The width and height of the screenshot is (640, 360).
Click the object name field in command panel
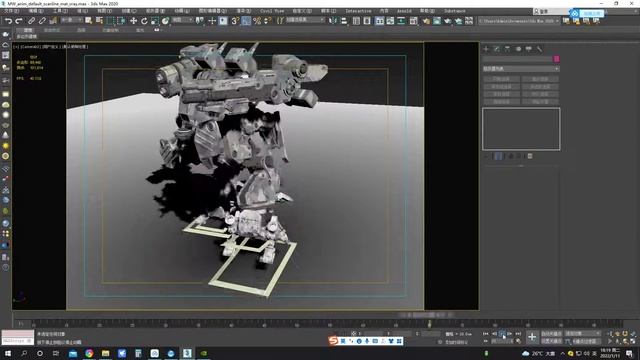click(x=517, y=59)
